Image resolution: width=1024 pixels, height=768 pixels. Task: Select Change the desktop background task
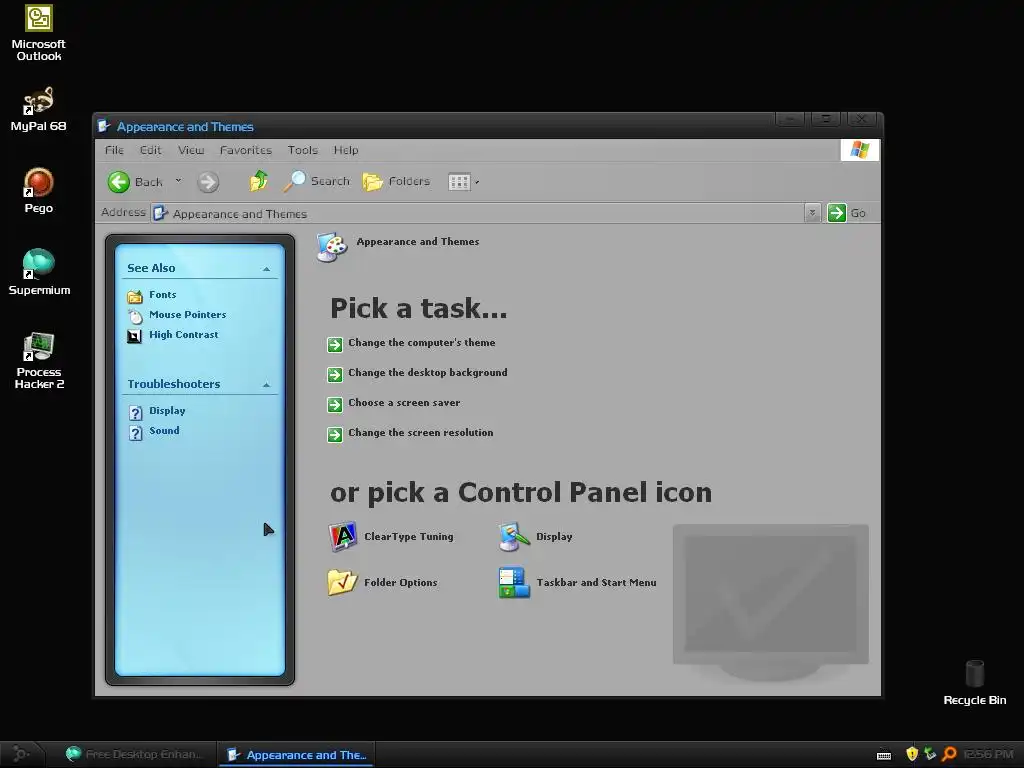pos(427,372)
